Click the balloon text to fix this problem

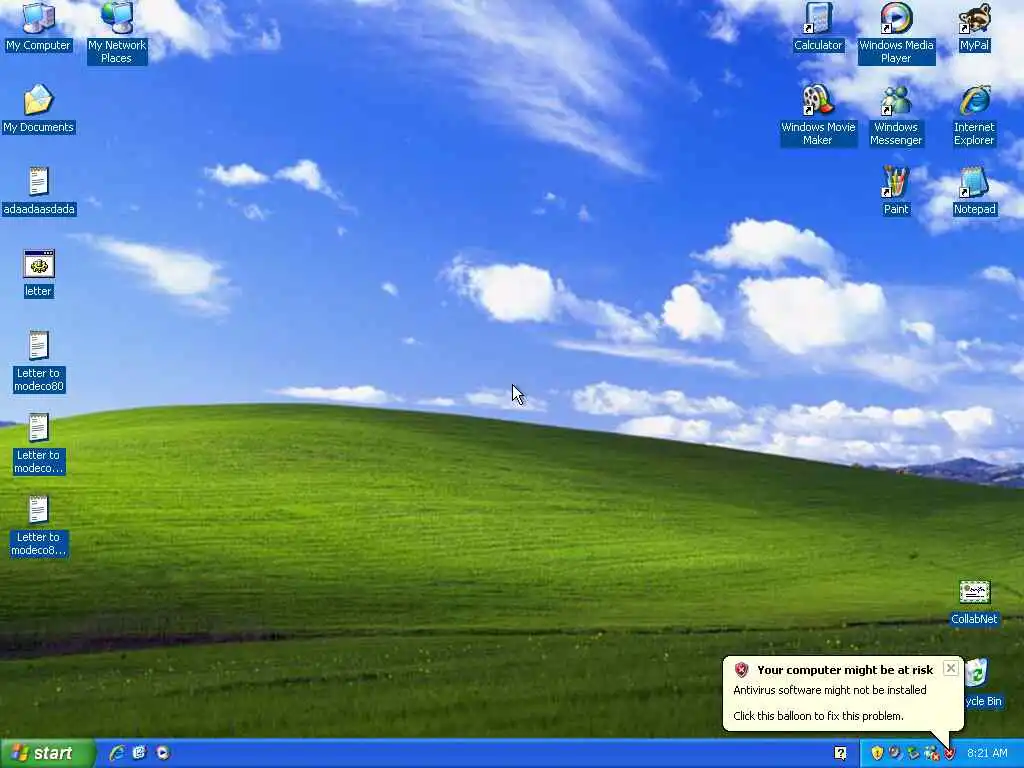pos(818,716)
